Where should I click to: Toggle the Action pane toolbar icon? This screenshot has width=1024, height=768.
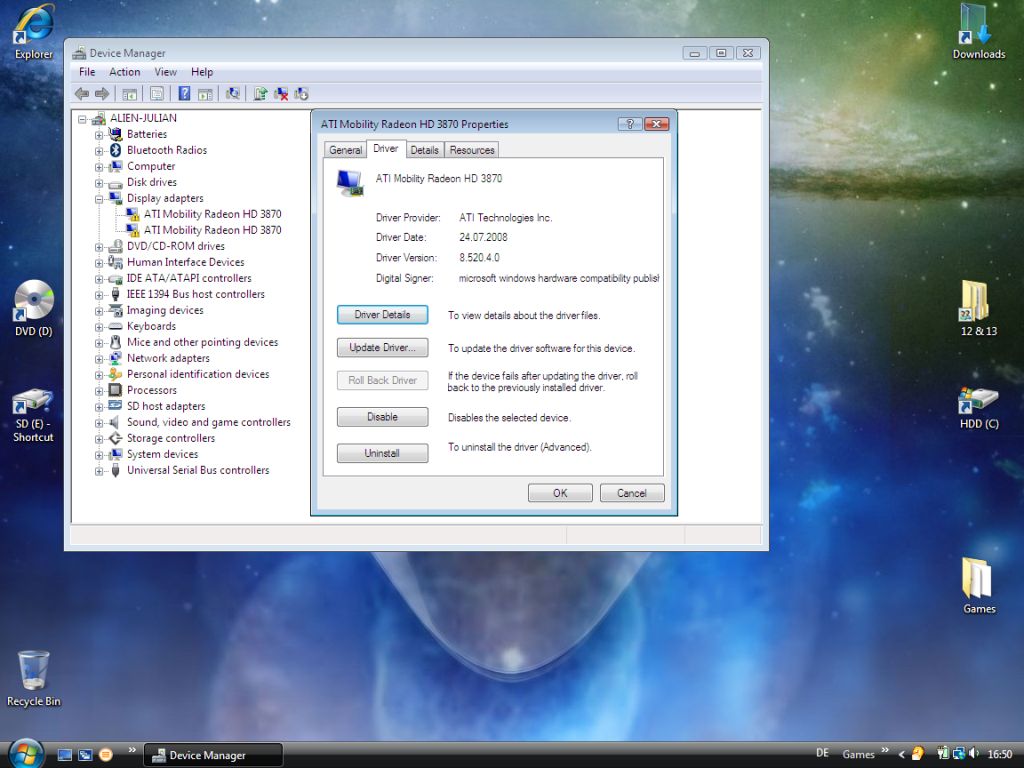click(x=205, y=94)
